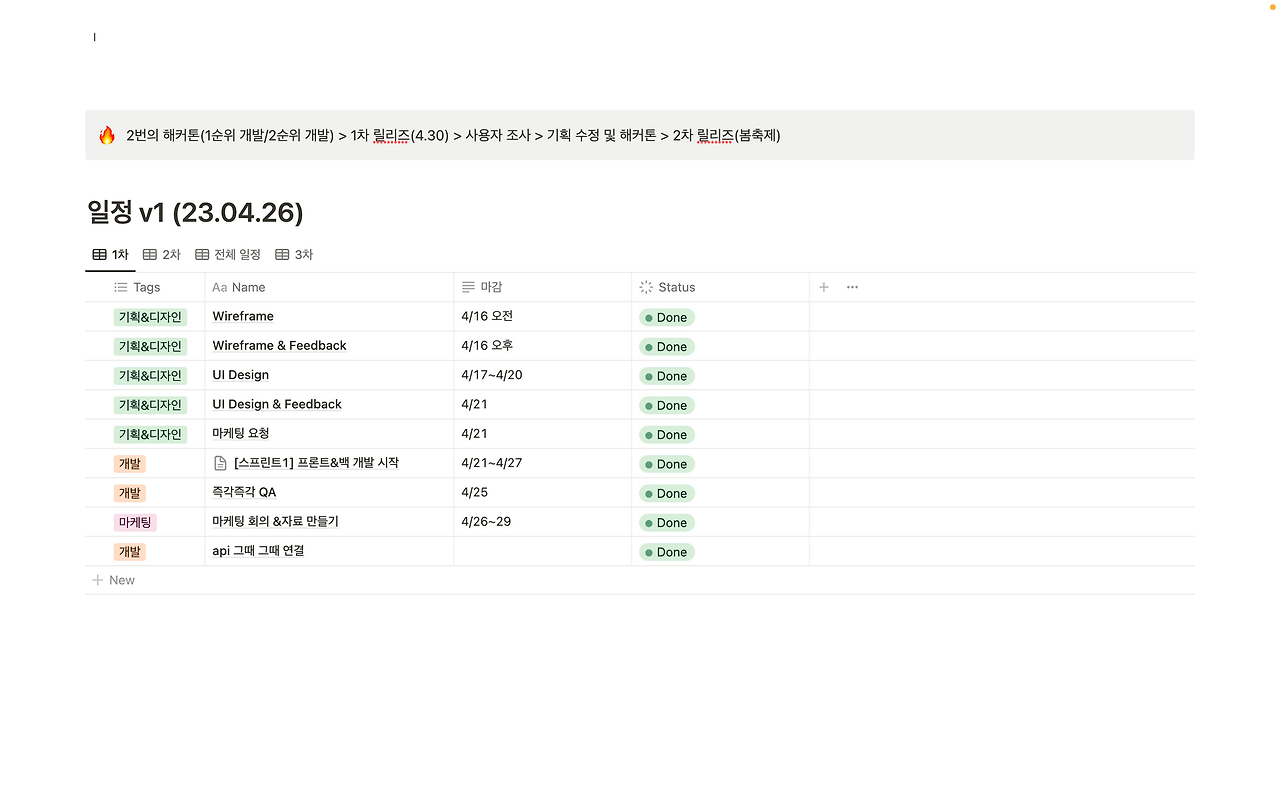Click empty 마감 cell of api row
Image resolution: width=1280 pixels, height=800 pixels.
(542, 551)
